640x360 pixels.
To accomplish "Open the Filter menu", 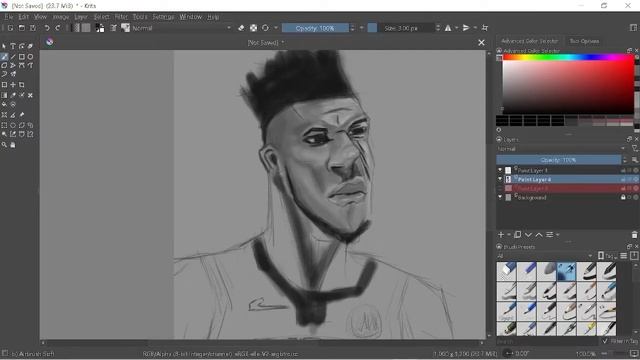I will click(121, 17).
